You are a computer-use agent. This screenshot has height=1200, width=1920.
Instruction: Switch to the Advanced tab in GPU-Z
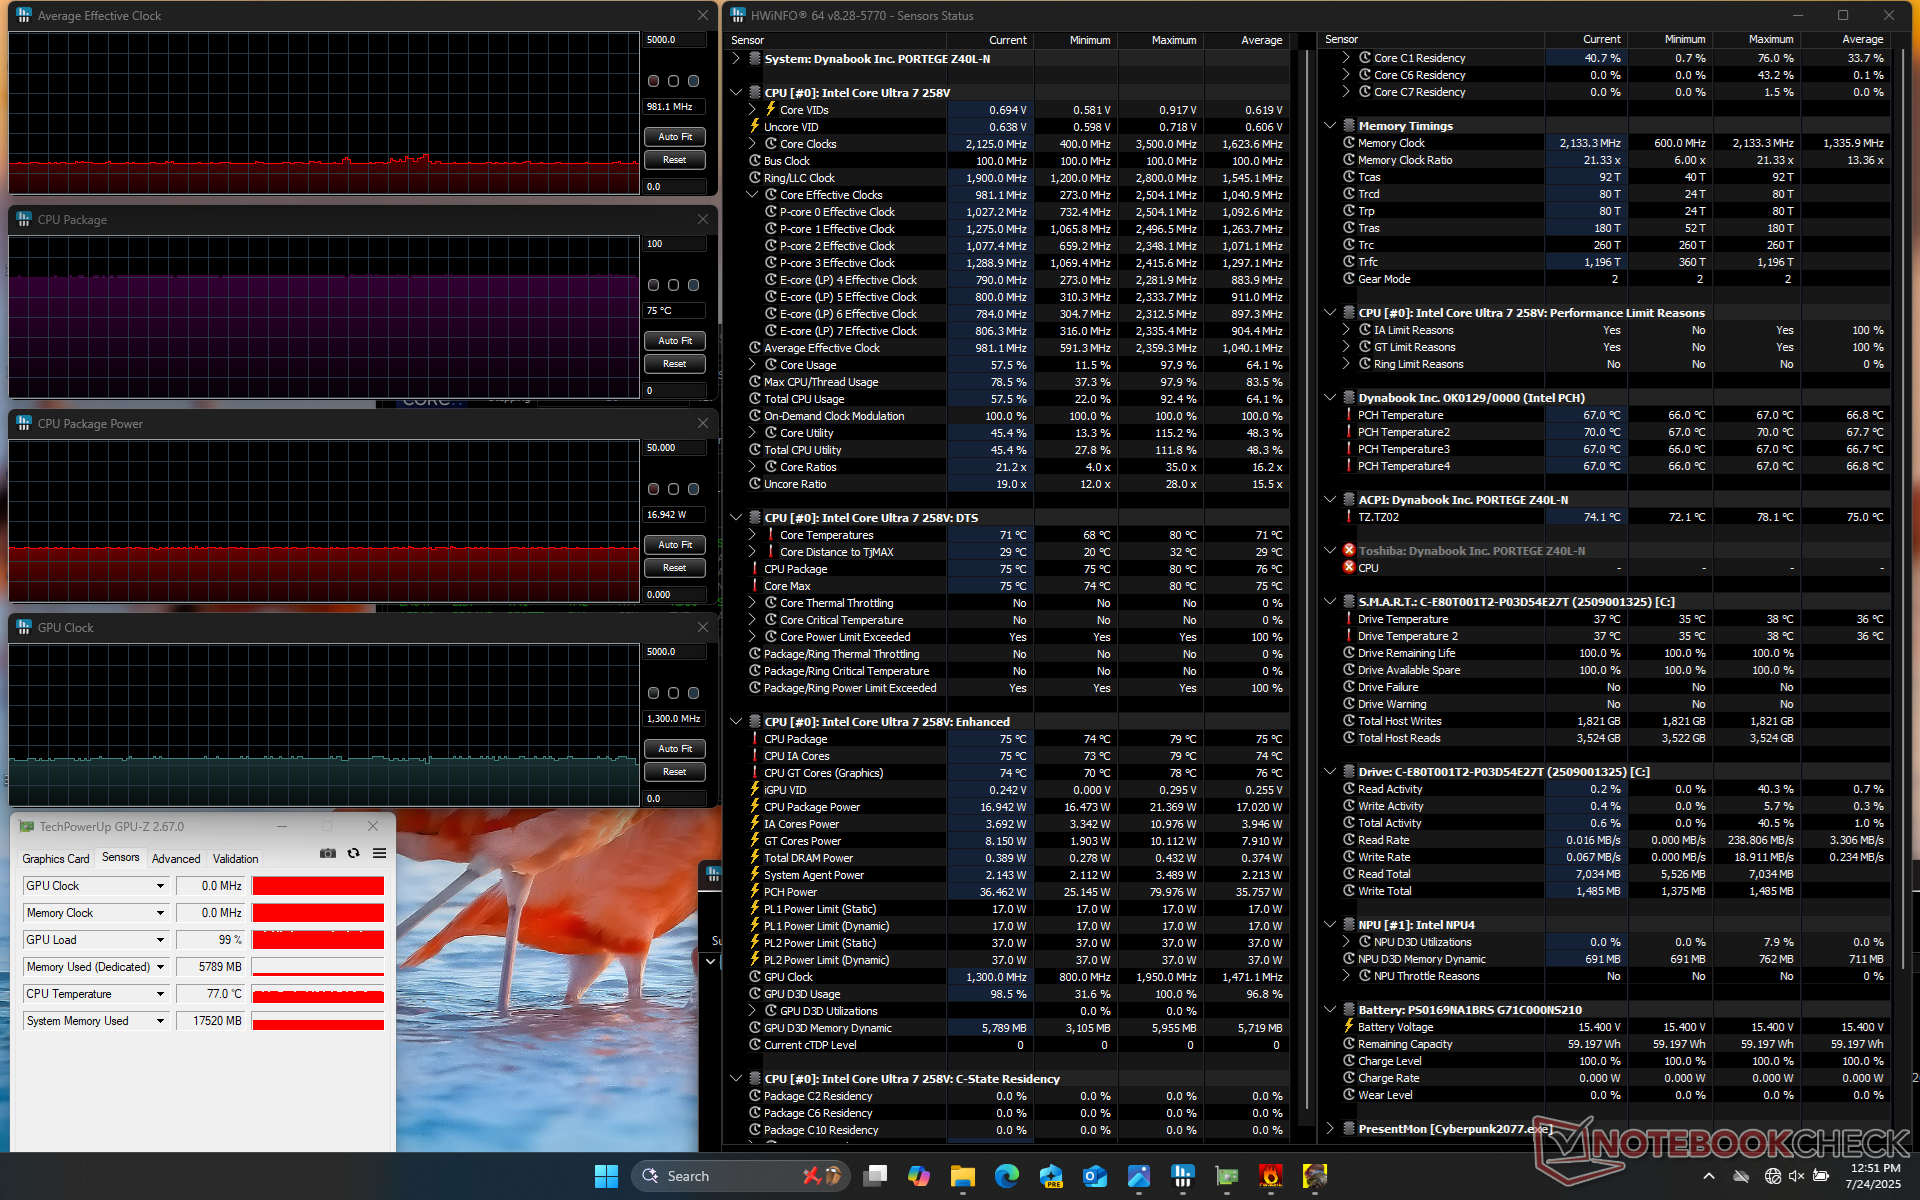click(176, 858)
